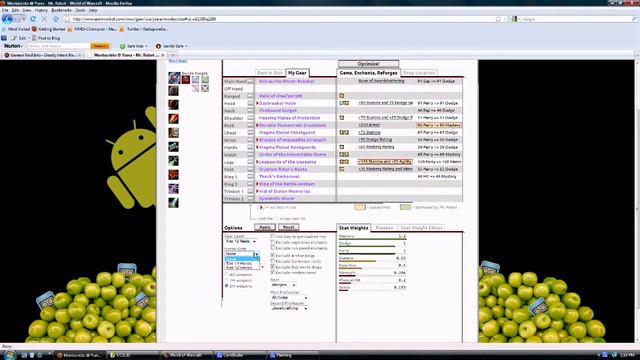Open the Ring of the Battle Anthem item link
This screenshot has width=640, height=360.
287,184
